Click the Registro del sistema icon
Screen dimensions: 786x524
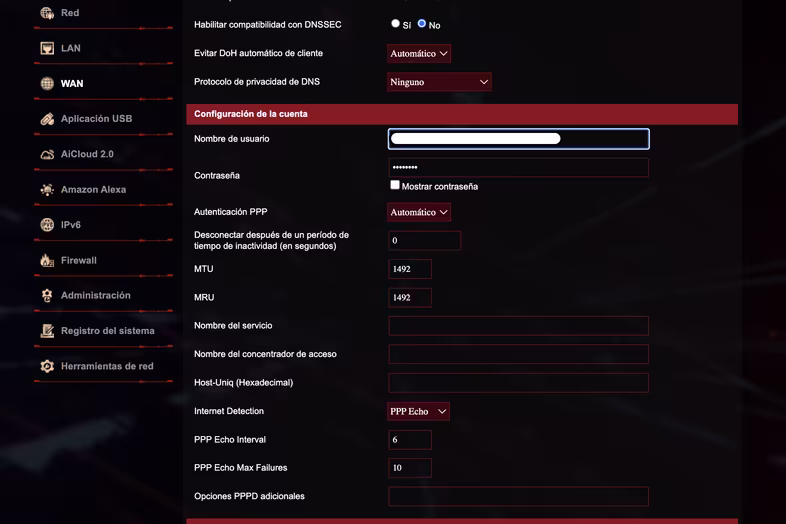(47, 331)
